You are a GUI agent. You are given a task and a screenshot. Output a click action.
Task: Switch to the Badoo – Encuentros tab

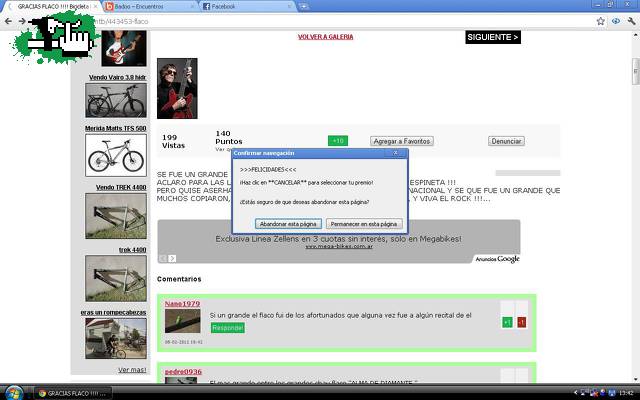coord(150,6)
